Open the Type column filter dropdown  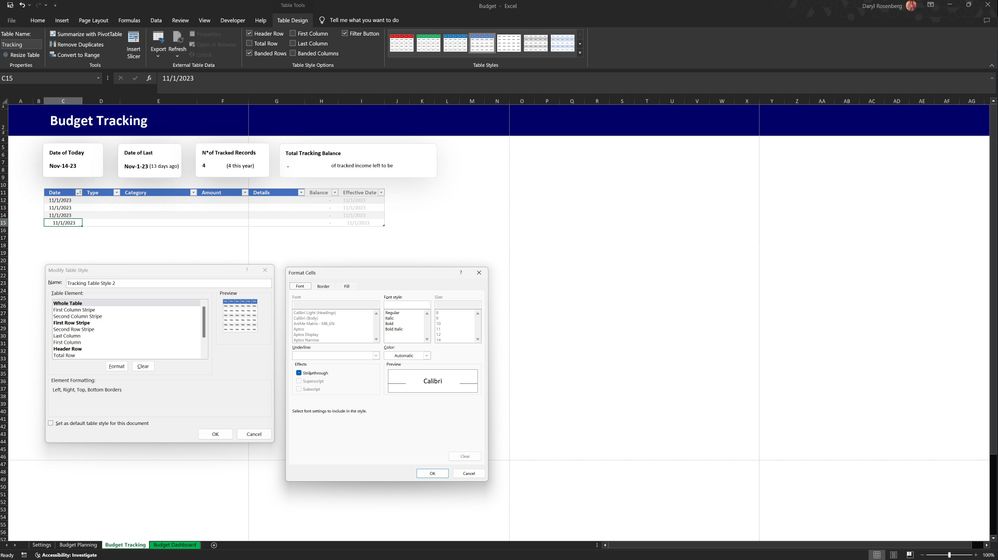click(116, 192)
